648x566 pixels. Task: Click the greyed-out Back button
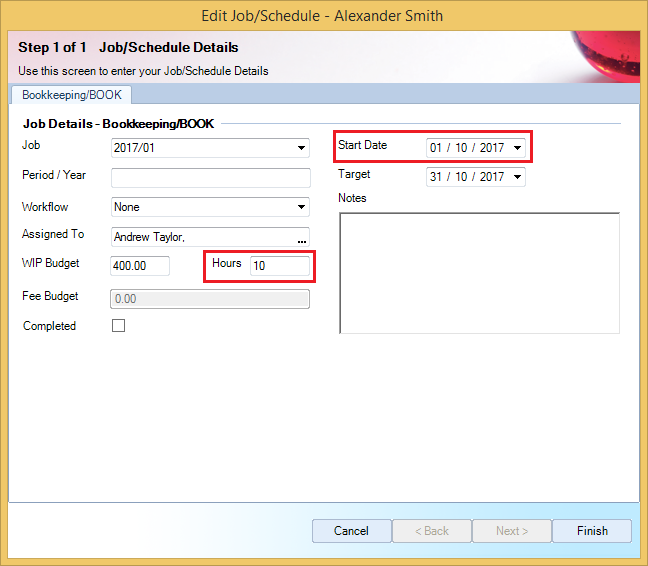click(431, 531)
